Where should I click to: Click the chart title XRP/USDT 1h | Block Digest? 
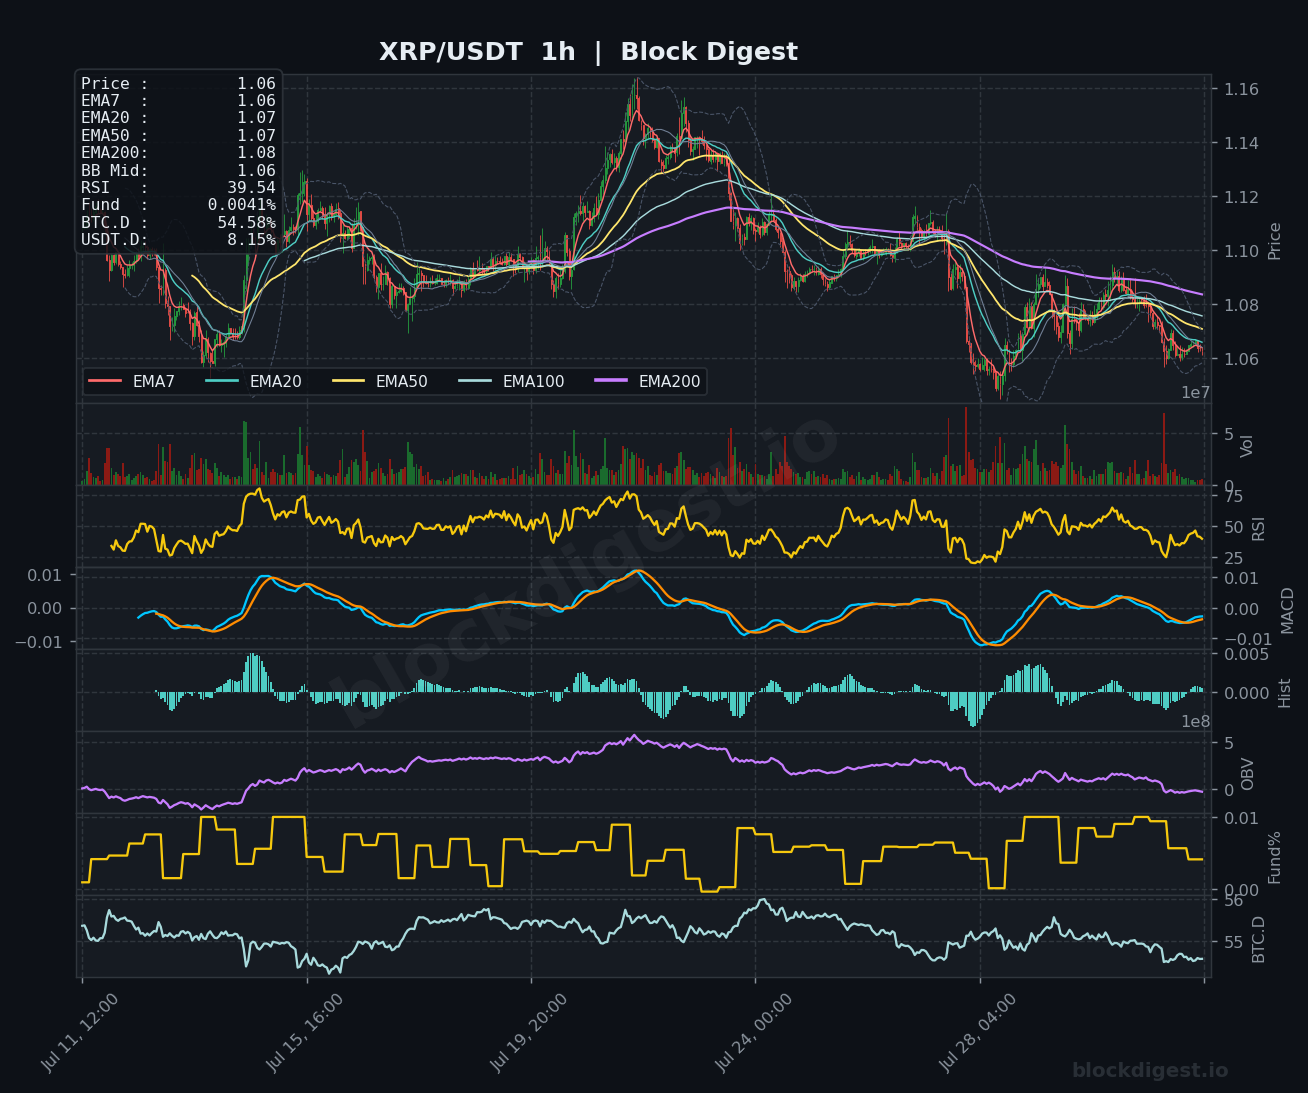588,52
